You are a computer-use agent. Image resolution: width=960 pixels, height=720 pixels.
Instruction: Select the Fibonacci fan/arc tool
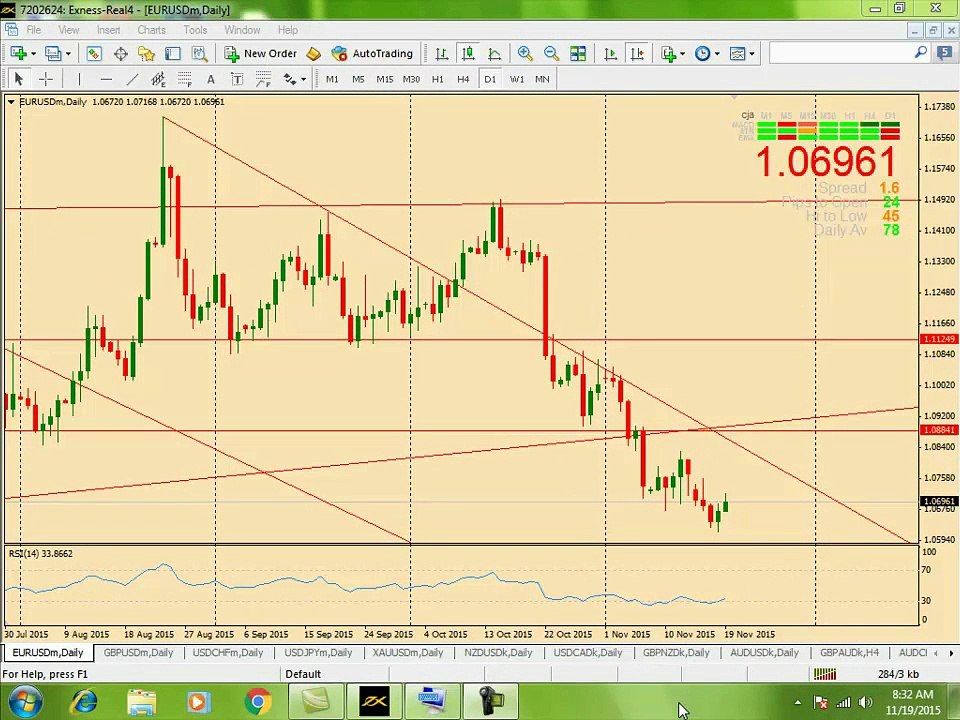[263, 79]
